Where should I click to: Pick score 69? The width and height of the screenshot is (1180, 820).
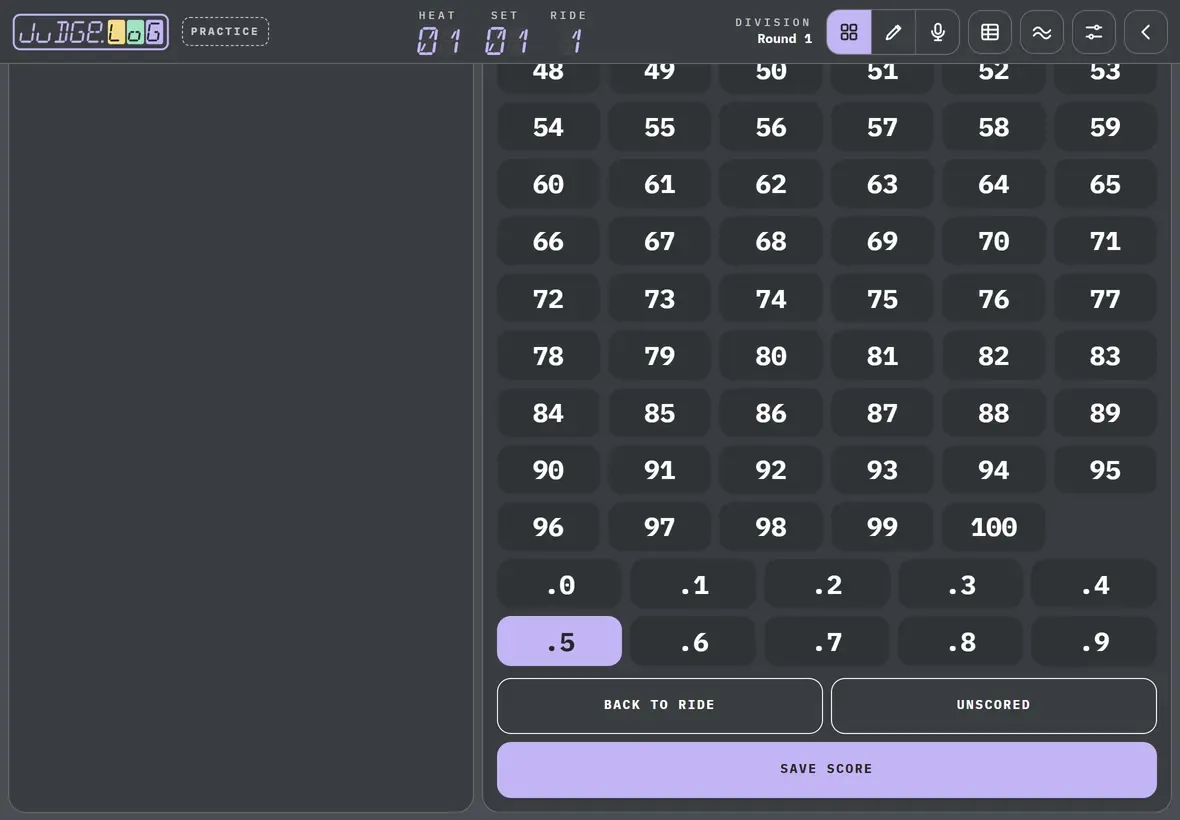coord(882,241)
